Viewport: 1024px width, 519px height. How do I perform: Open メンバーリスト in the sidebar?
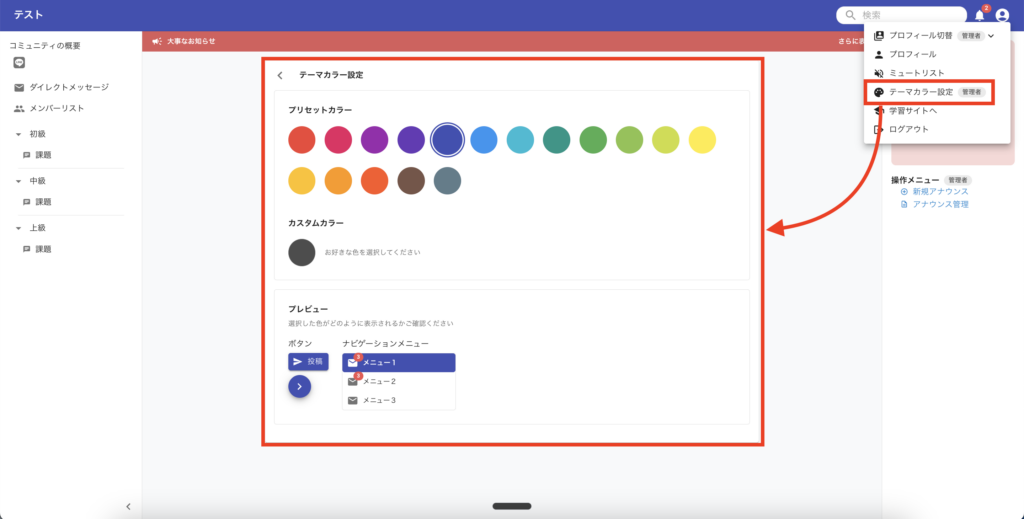pos(57,109)
